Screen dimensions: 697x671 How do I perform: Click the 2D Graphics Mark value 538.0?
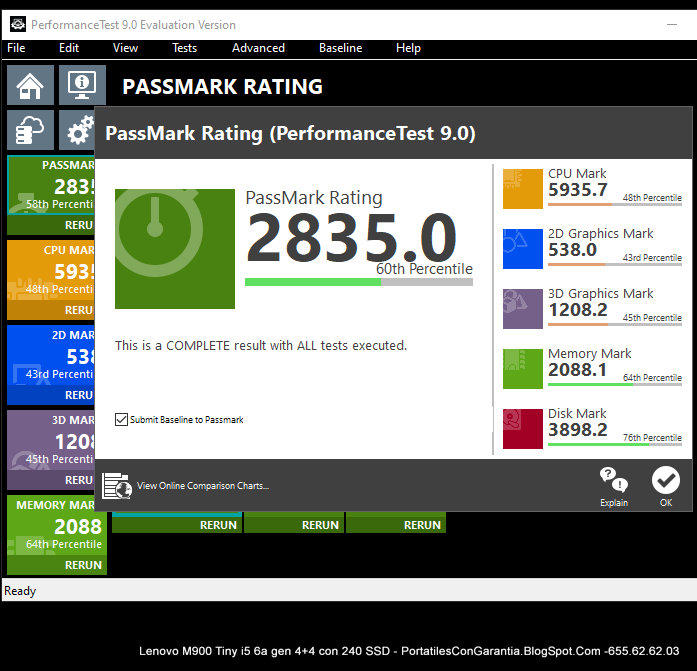[572, 250]
